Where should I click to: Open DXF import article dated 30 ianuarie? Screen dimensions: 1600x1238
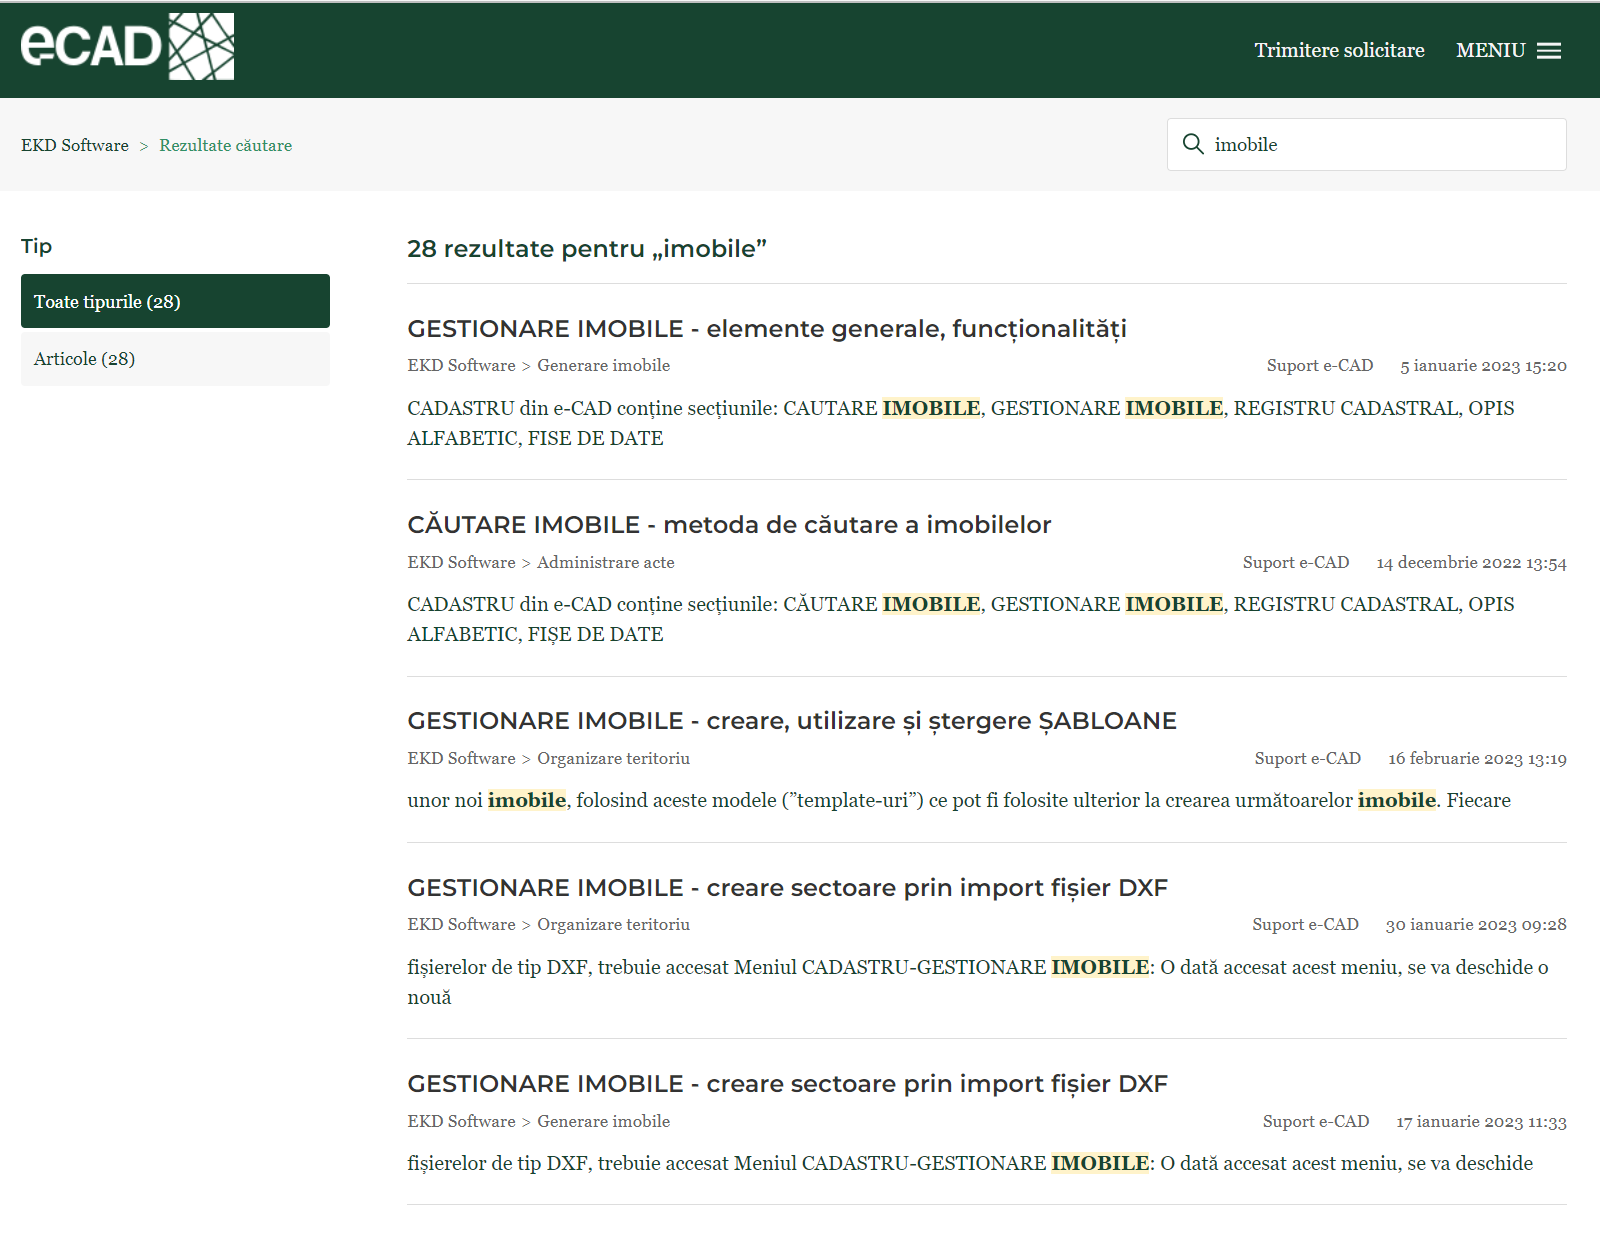[787, 888]
